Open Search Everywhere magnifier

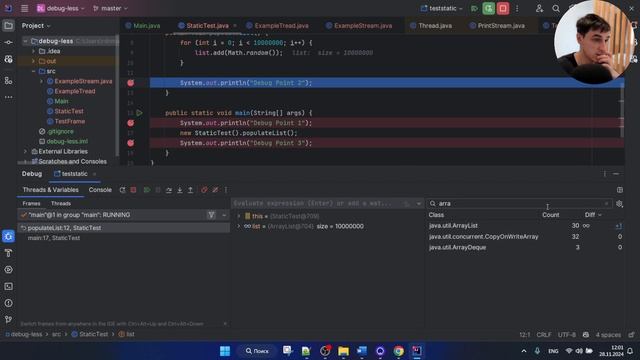point(556,8)
